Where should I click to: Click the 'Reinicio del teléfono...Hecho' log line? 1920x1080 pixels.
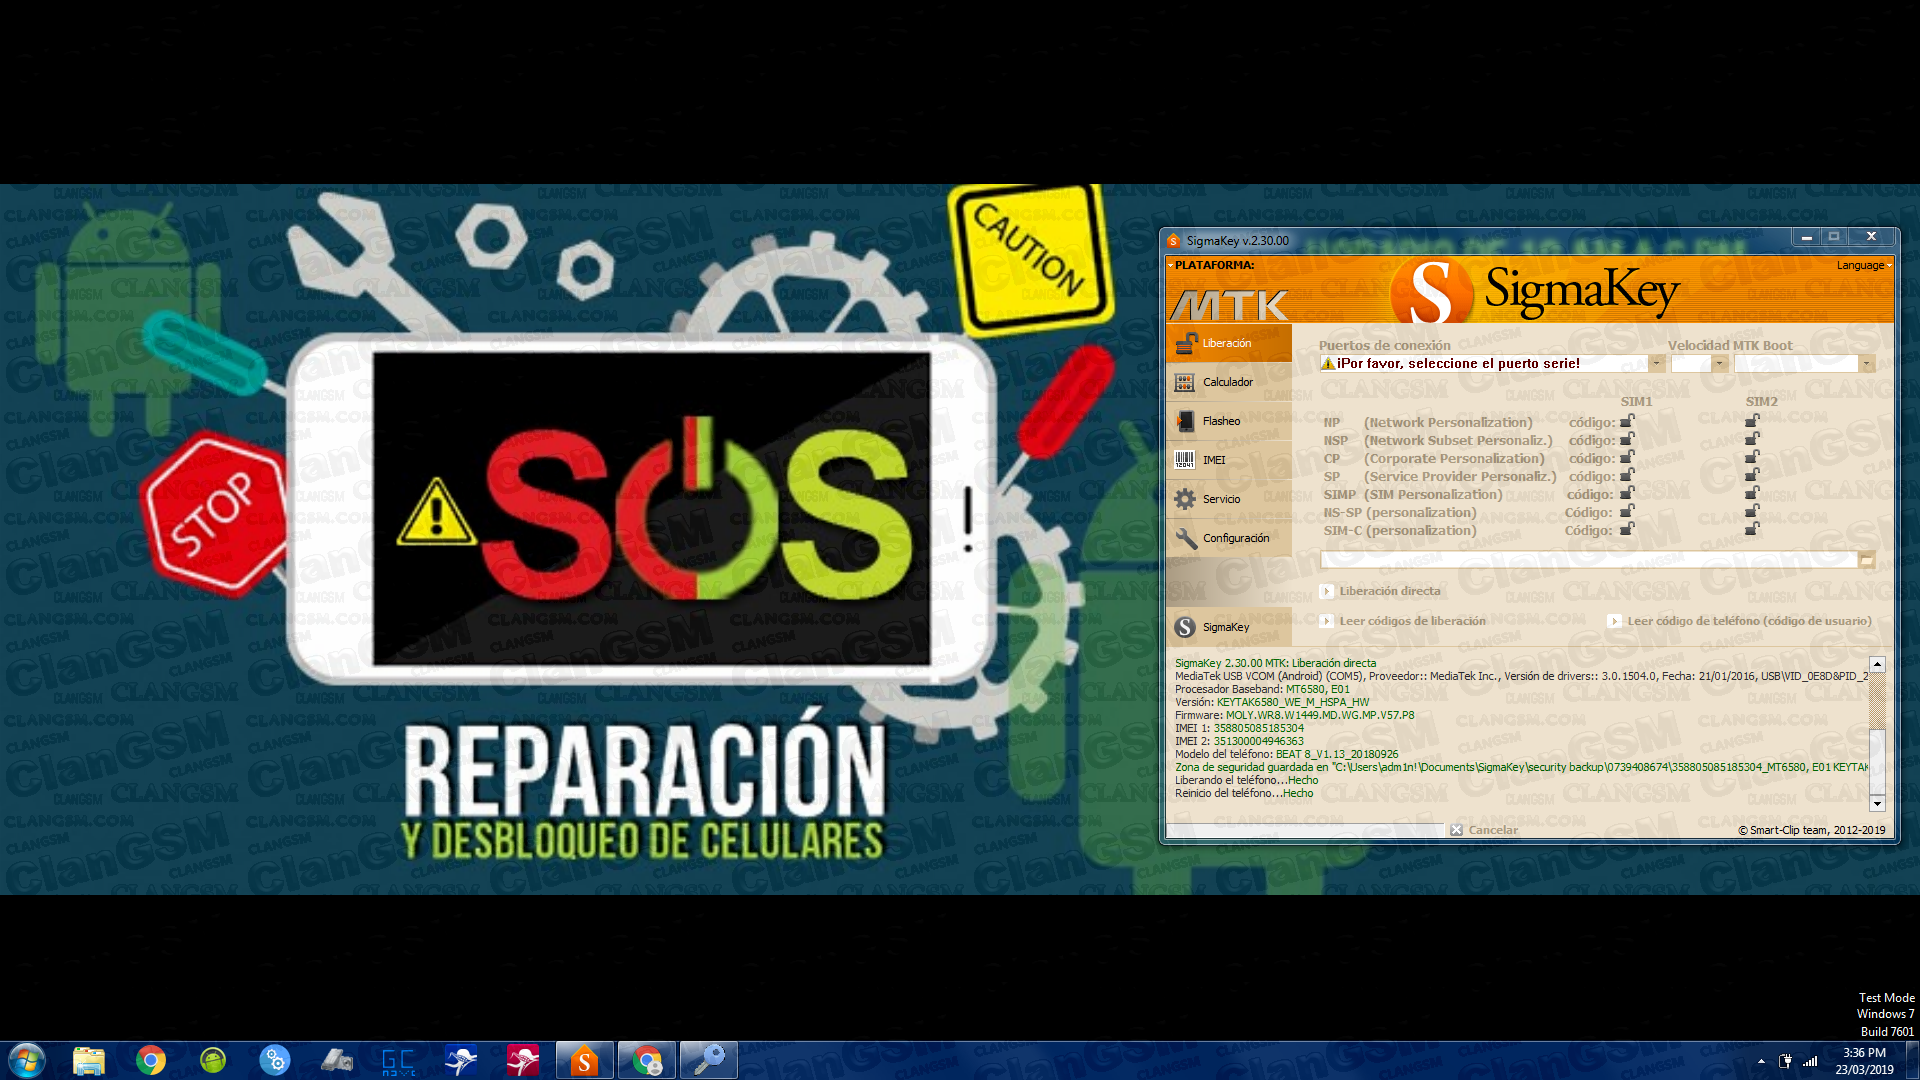coord(1244,793)
